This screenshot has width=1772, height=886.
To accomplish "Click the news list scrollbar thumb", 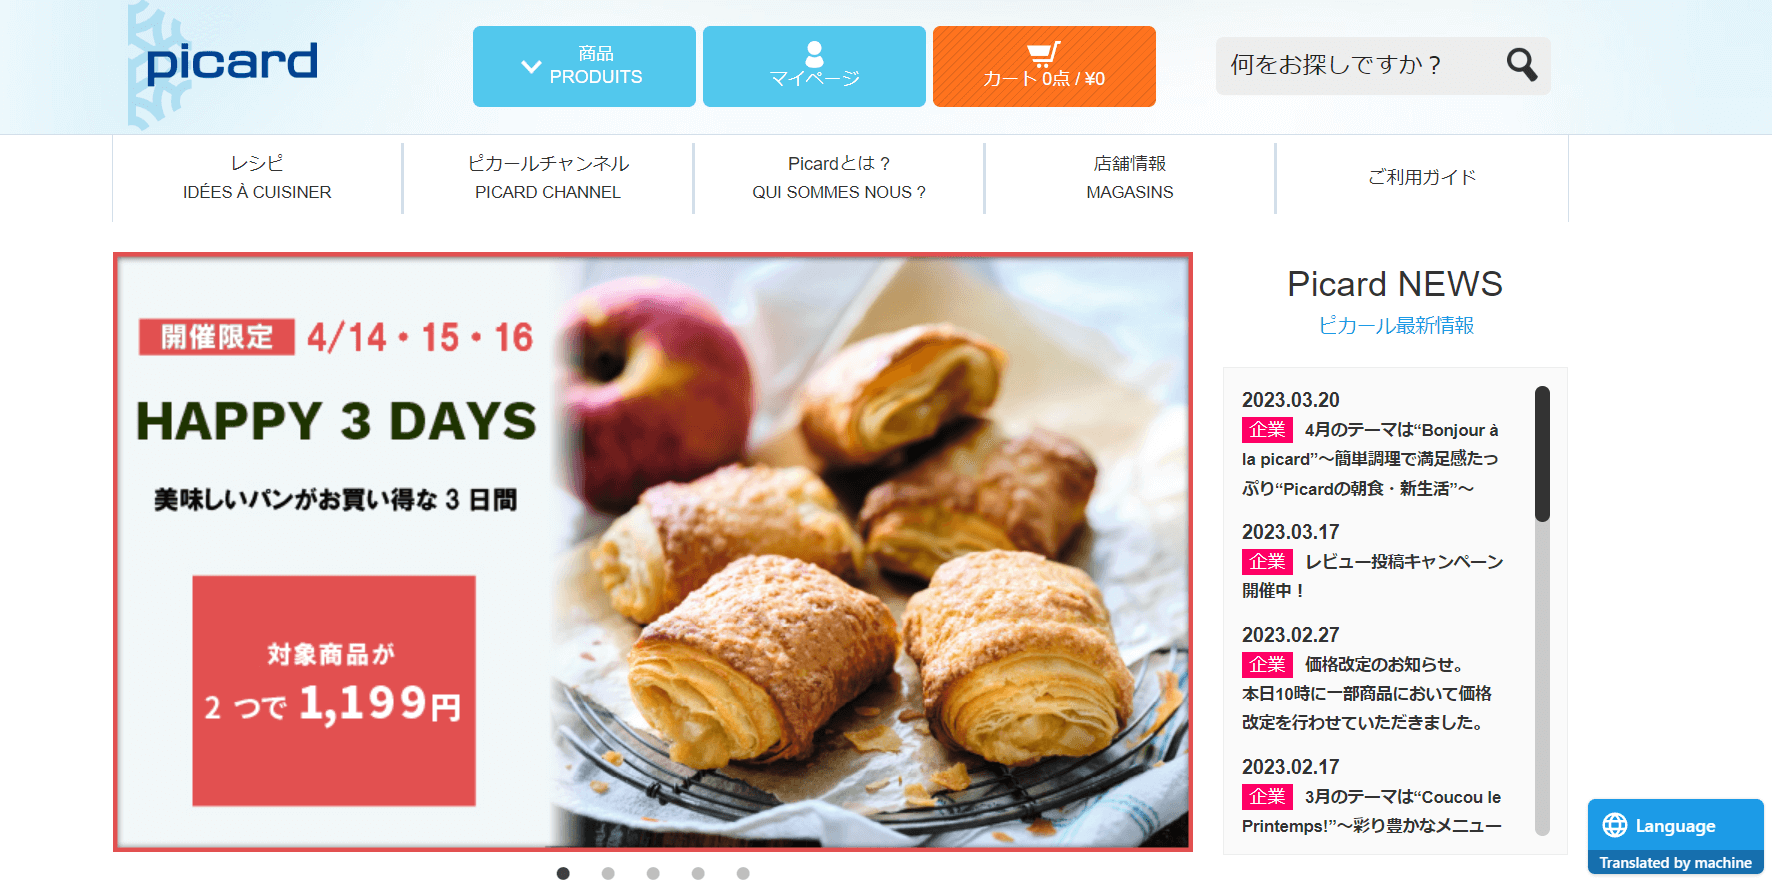I will pos(1542,454).
